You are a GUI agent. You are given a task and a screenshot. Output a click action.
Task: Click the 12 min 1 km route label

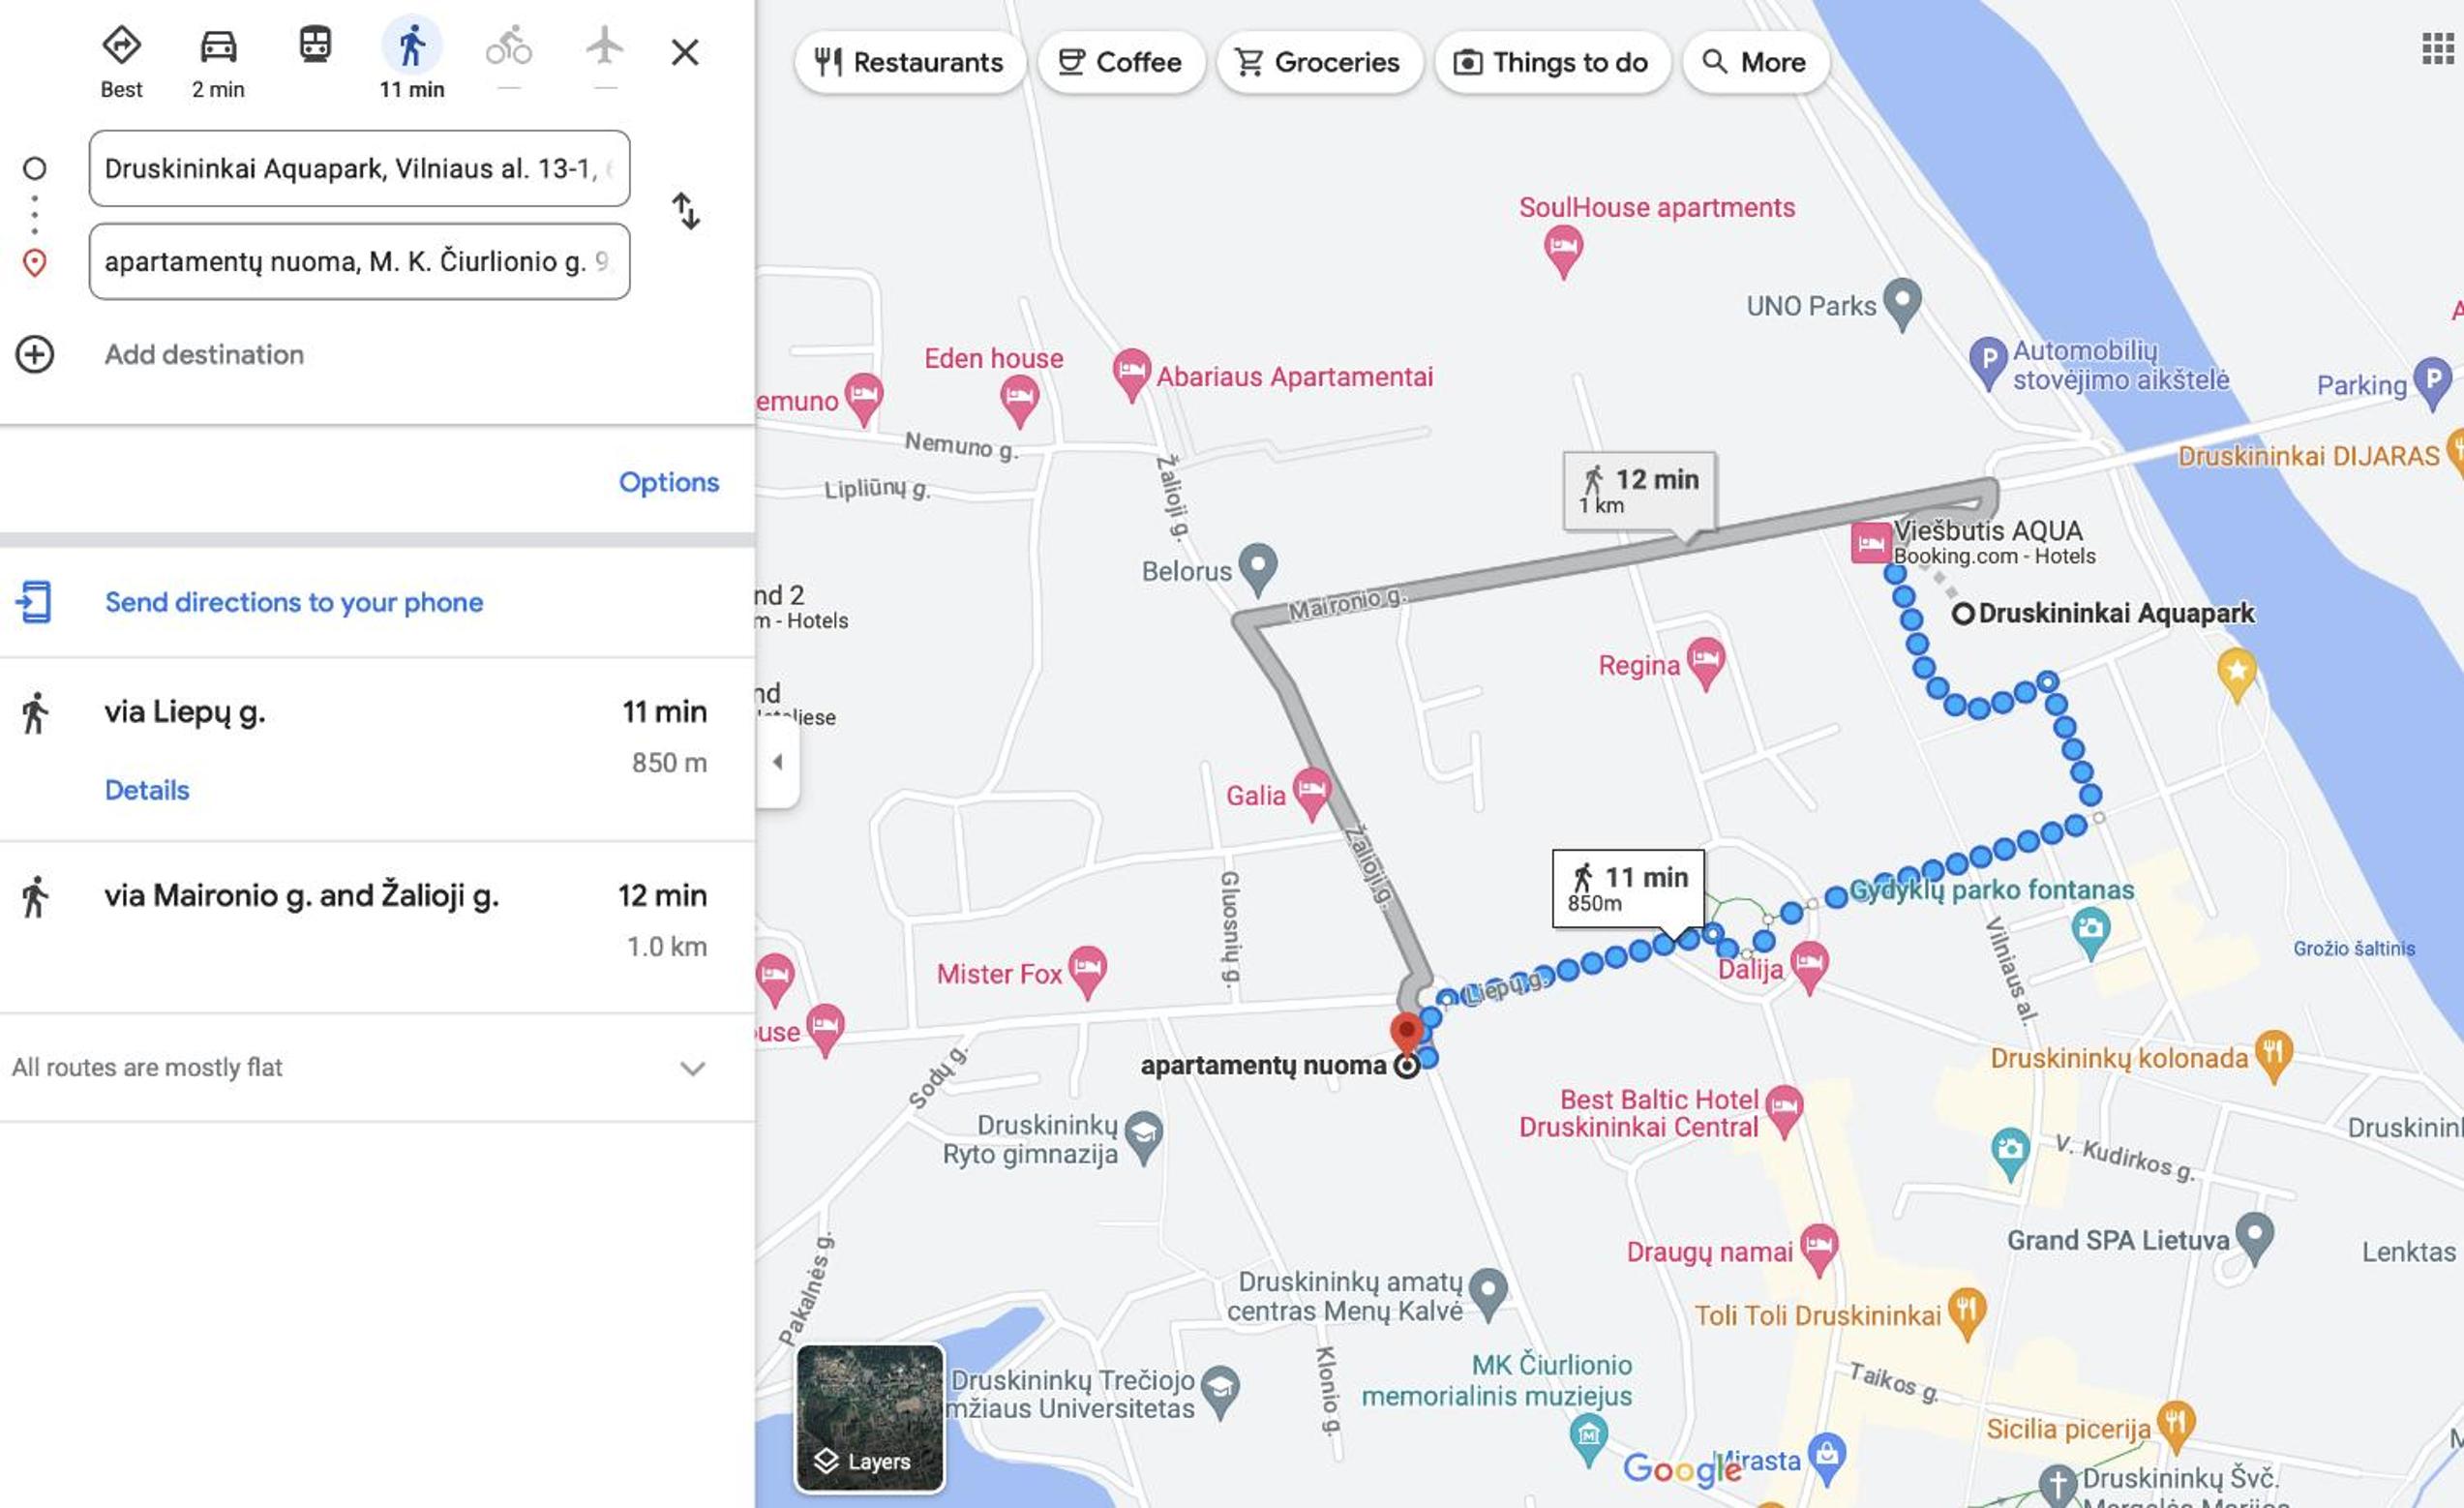1640,491
